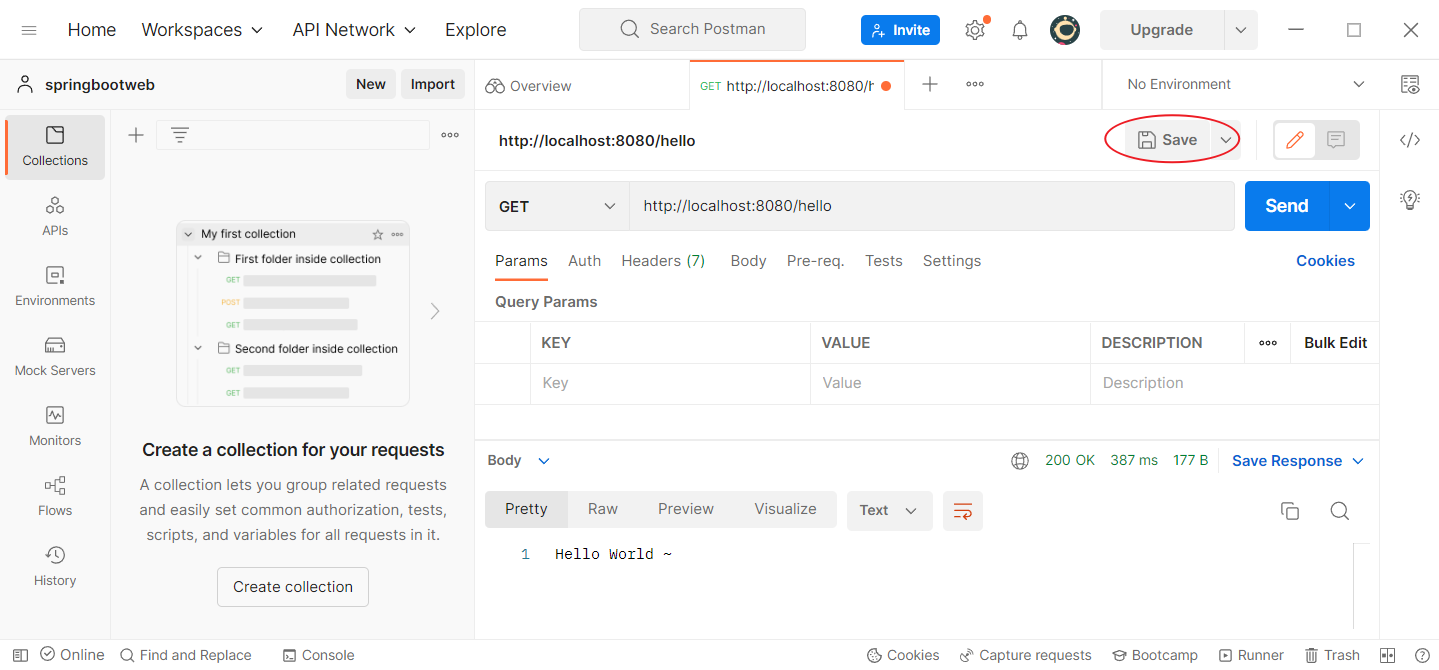The width and height of the screenshot is (1439, 670).
Task: Open the Text format dropdown
Action: click(889, 510)
